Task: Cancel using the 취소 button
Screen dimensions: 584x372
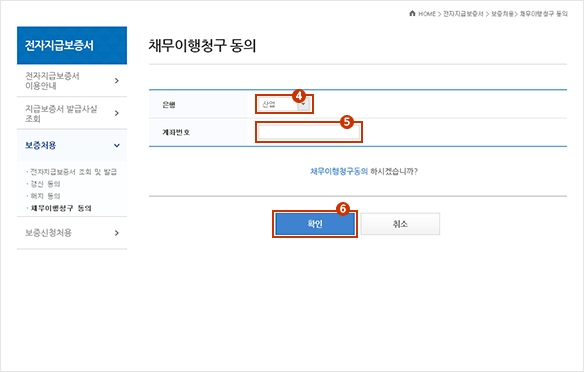Action: [400, 224]
